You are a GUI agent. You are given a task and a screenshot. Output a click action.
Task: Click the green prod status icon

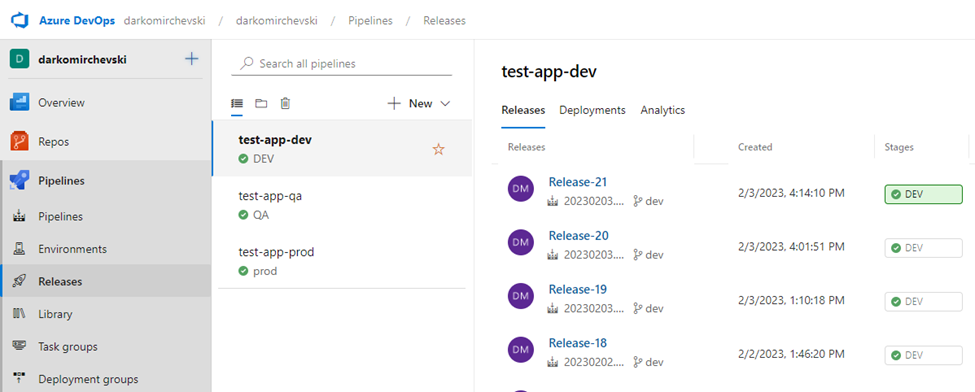tap(243, 271)
